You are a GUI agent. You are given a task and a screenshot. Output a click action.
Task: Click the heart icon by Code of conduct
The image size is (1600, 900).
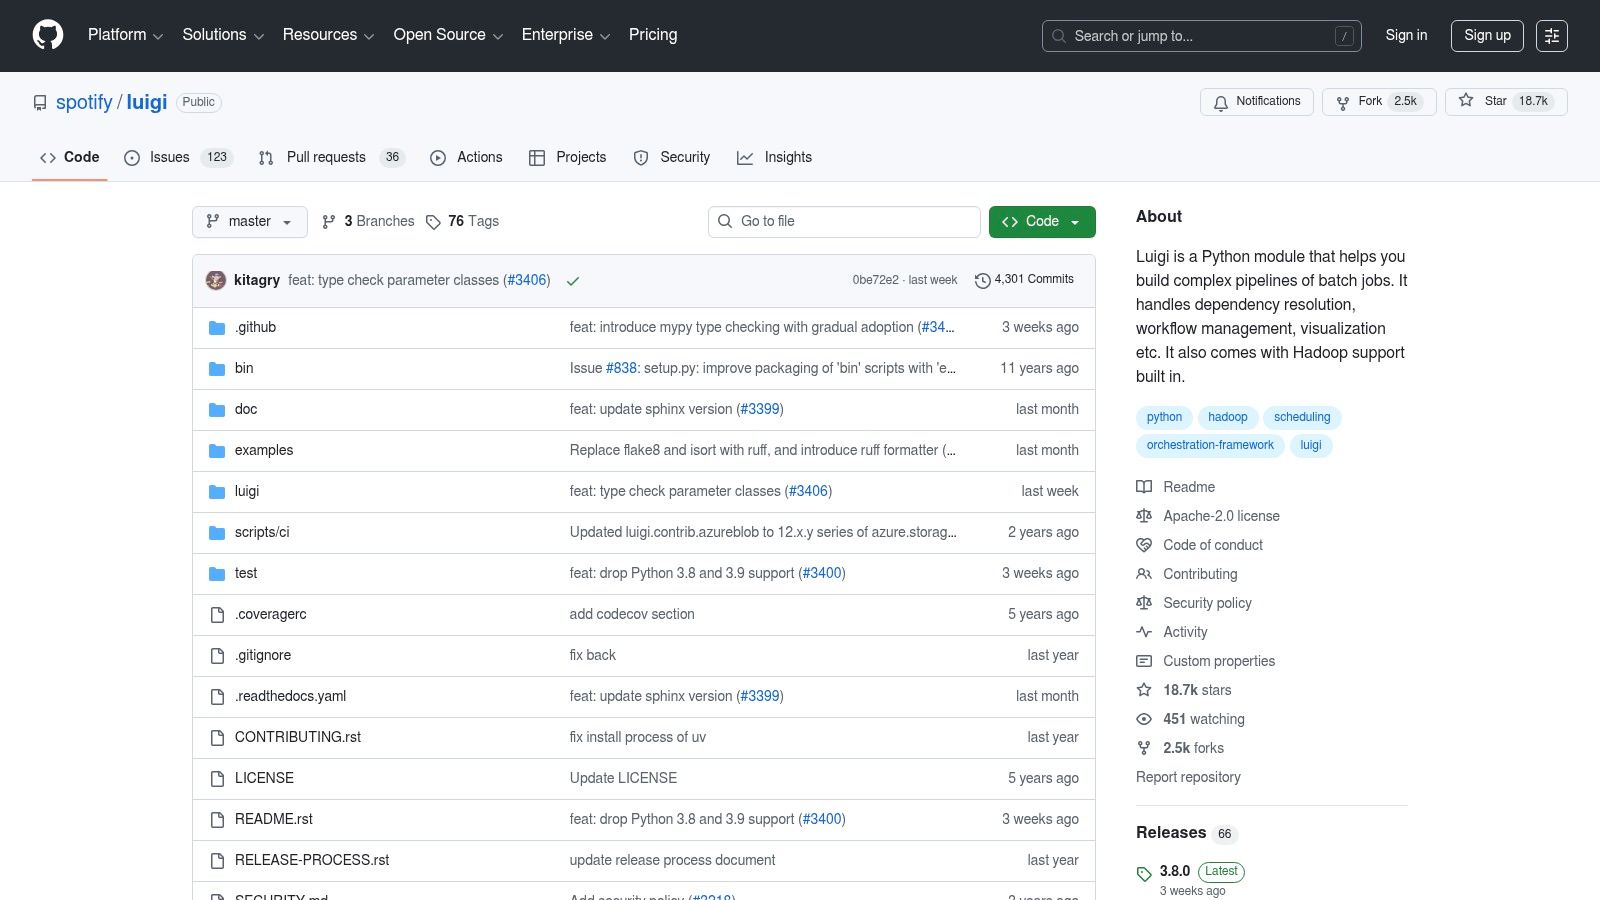1144,545
